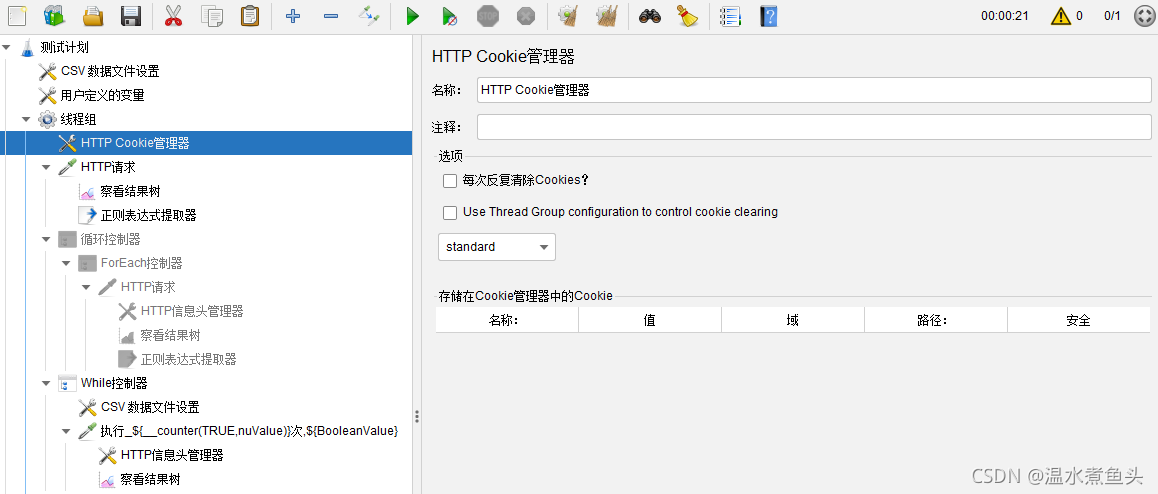The width and height of the screenshot is (1158, 494).
Task: Click the Cut scissors icon
Action: (x=174, y=15)
